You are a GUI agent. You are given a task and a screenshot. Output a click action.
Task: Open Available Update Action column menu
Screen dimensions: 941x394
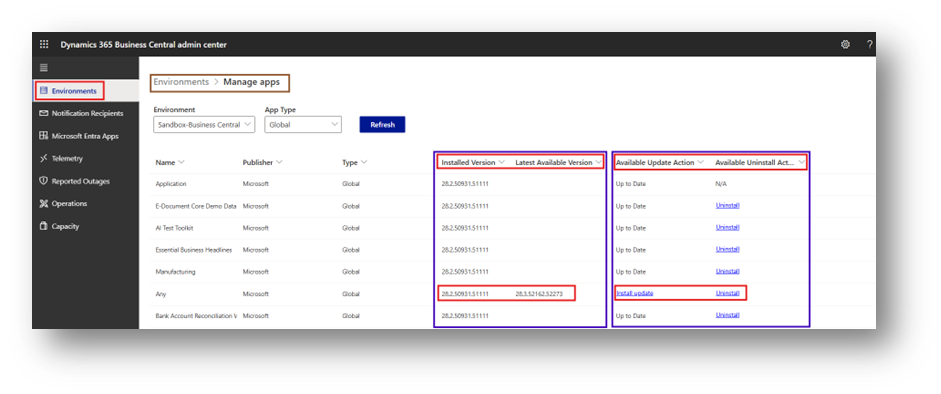[700, 162]
